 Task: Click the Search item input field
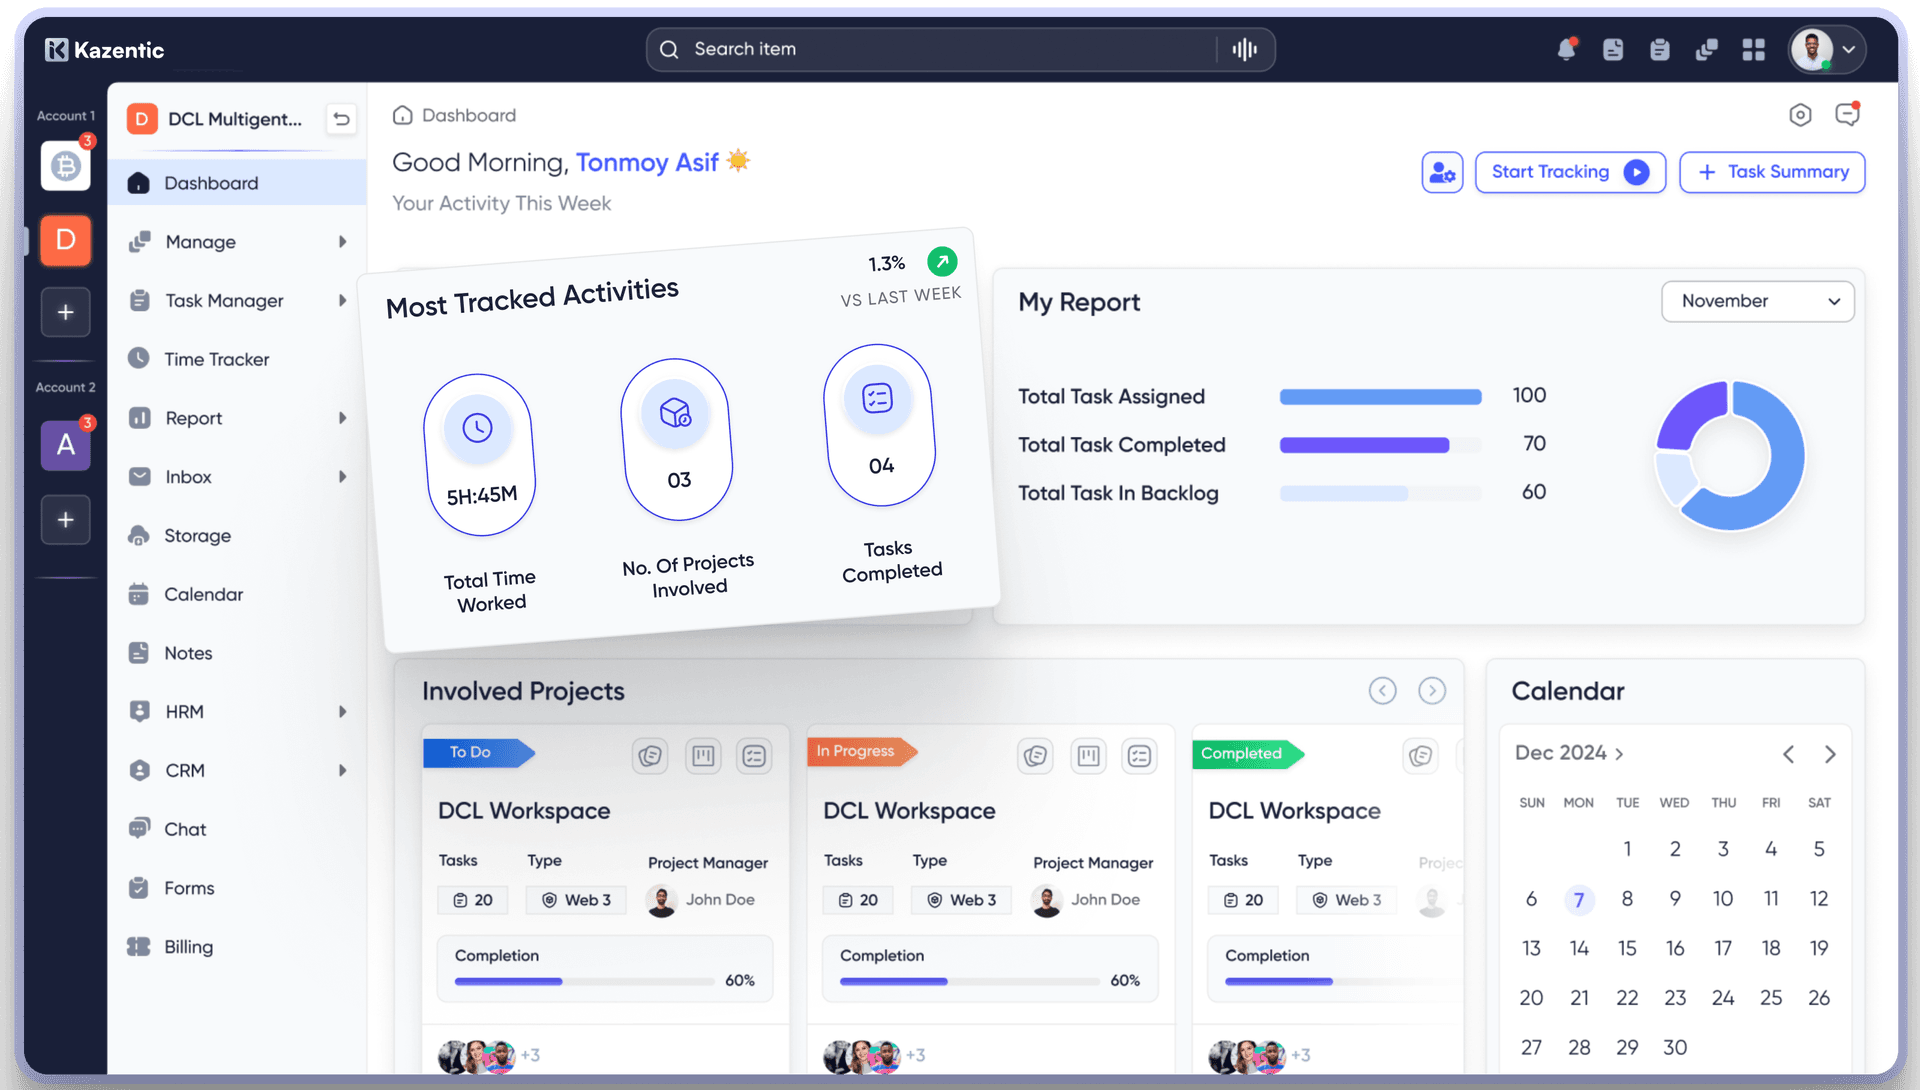pos(960,49)
